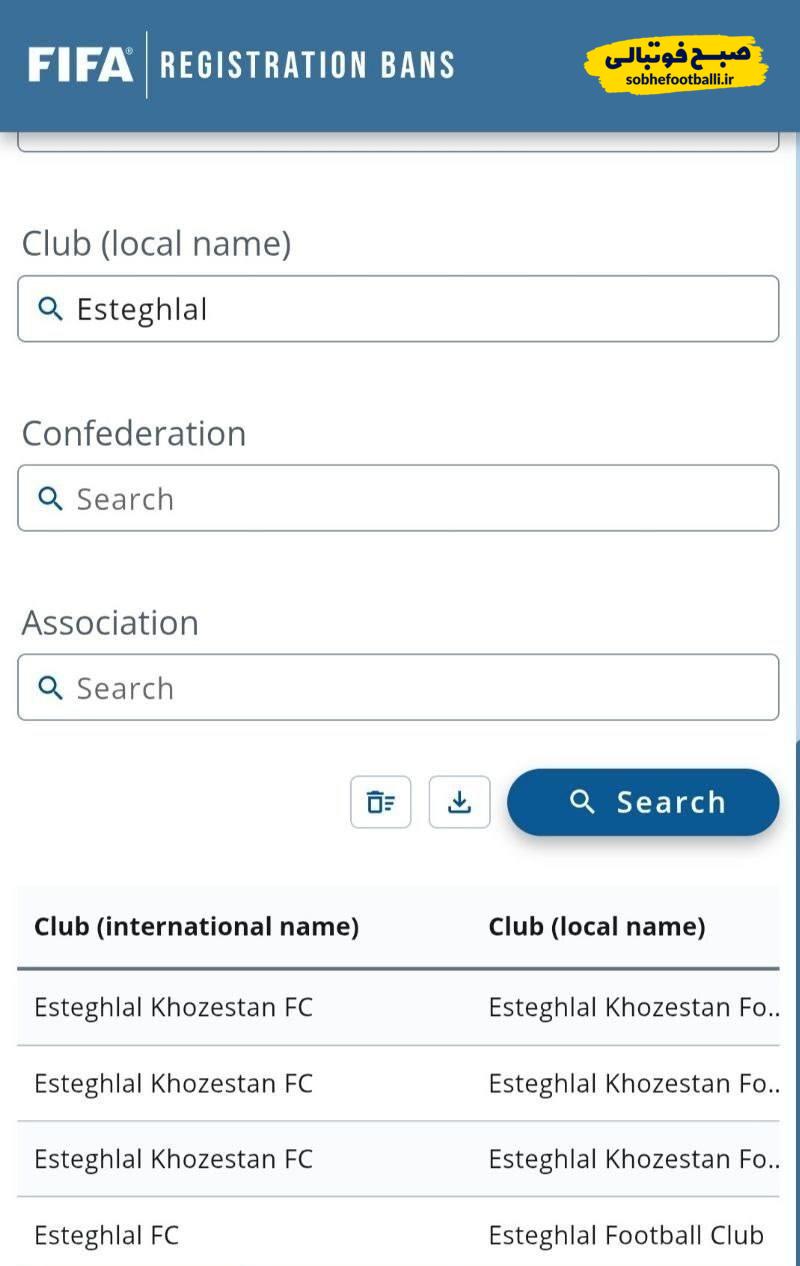Screen dimensions: 800x1266
Task: Click the partially visible field at top
Action: tap(398, 144)
